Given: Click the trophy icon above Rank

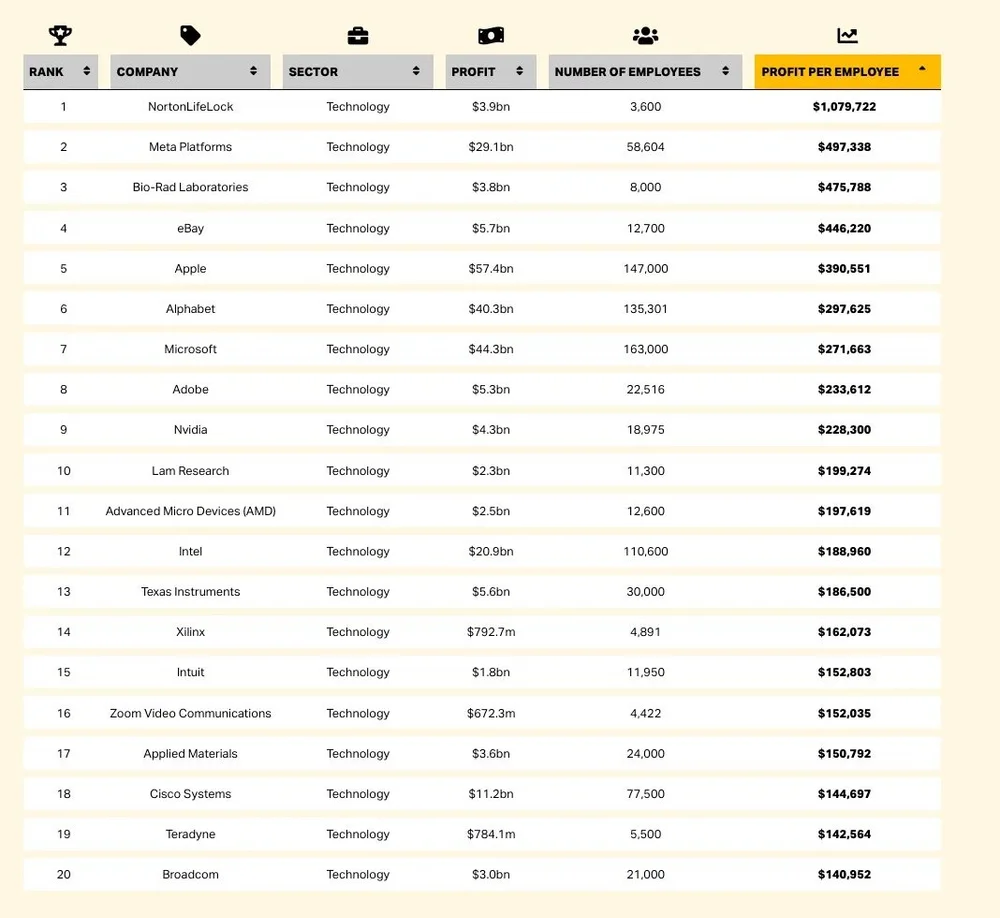Looking at the screenshot, I should click(61, 35).
